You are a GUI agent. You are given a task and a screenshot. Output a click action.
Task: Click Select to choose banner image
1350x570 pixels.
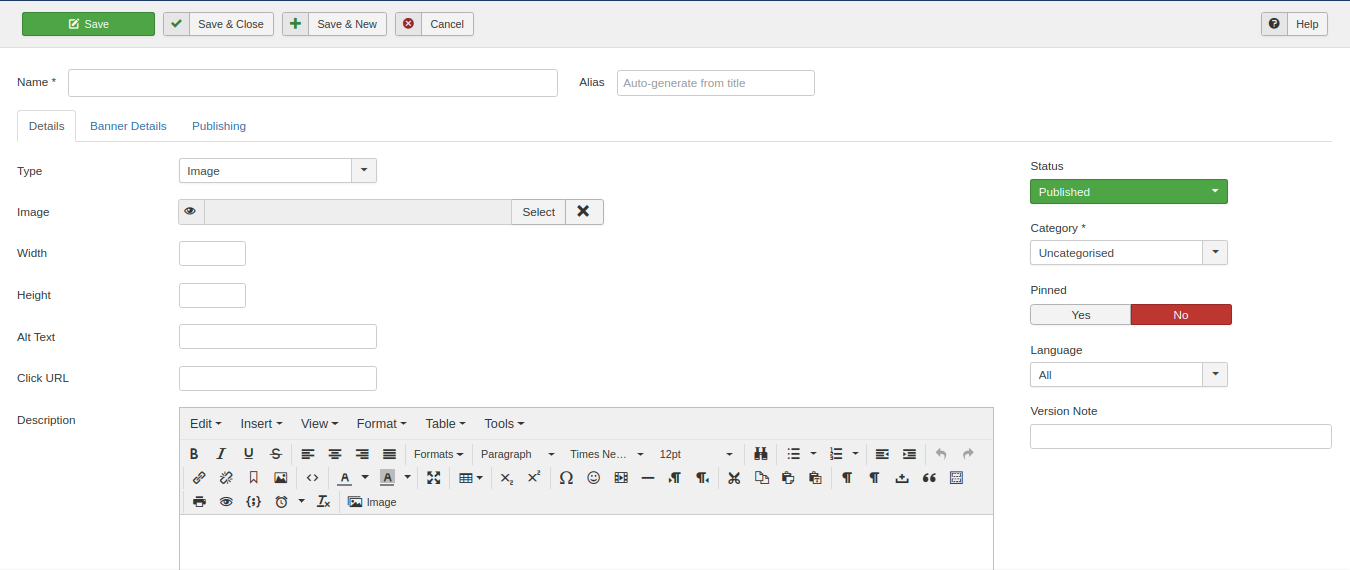click(538, 212)
